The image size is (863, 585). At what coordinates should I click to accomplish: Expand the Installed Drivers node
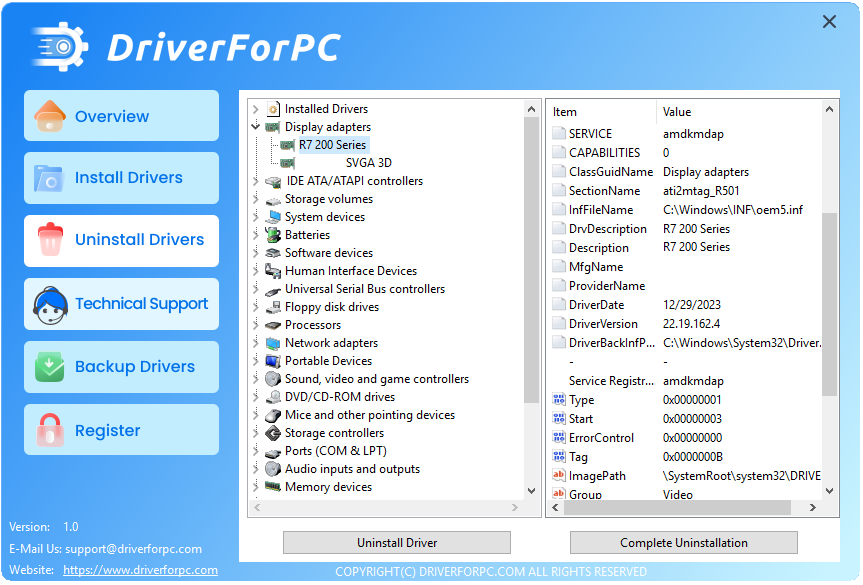coord(256,109)
